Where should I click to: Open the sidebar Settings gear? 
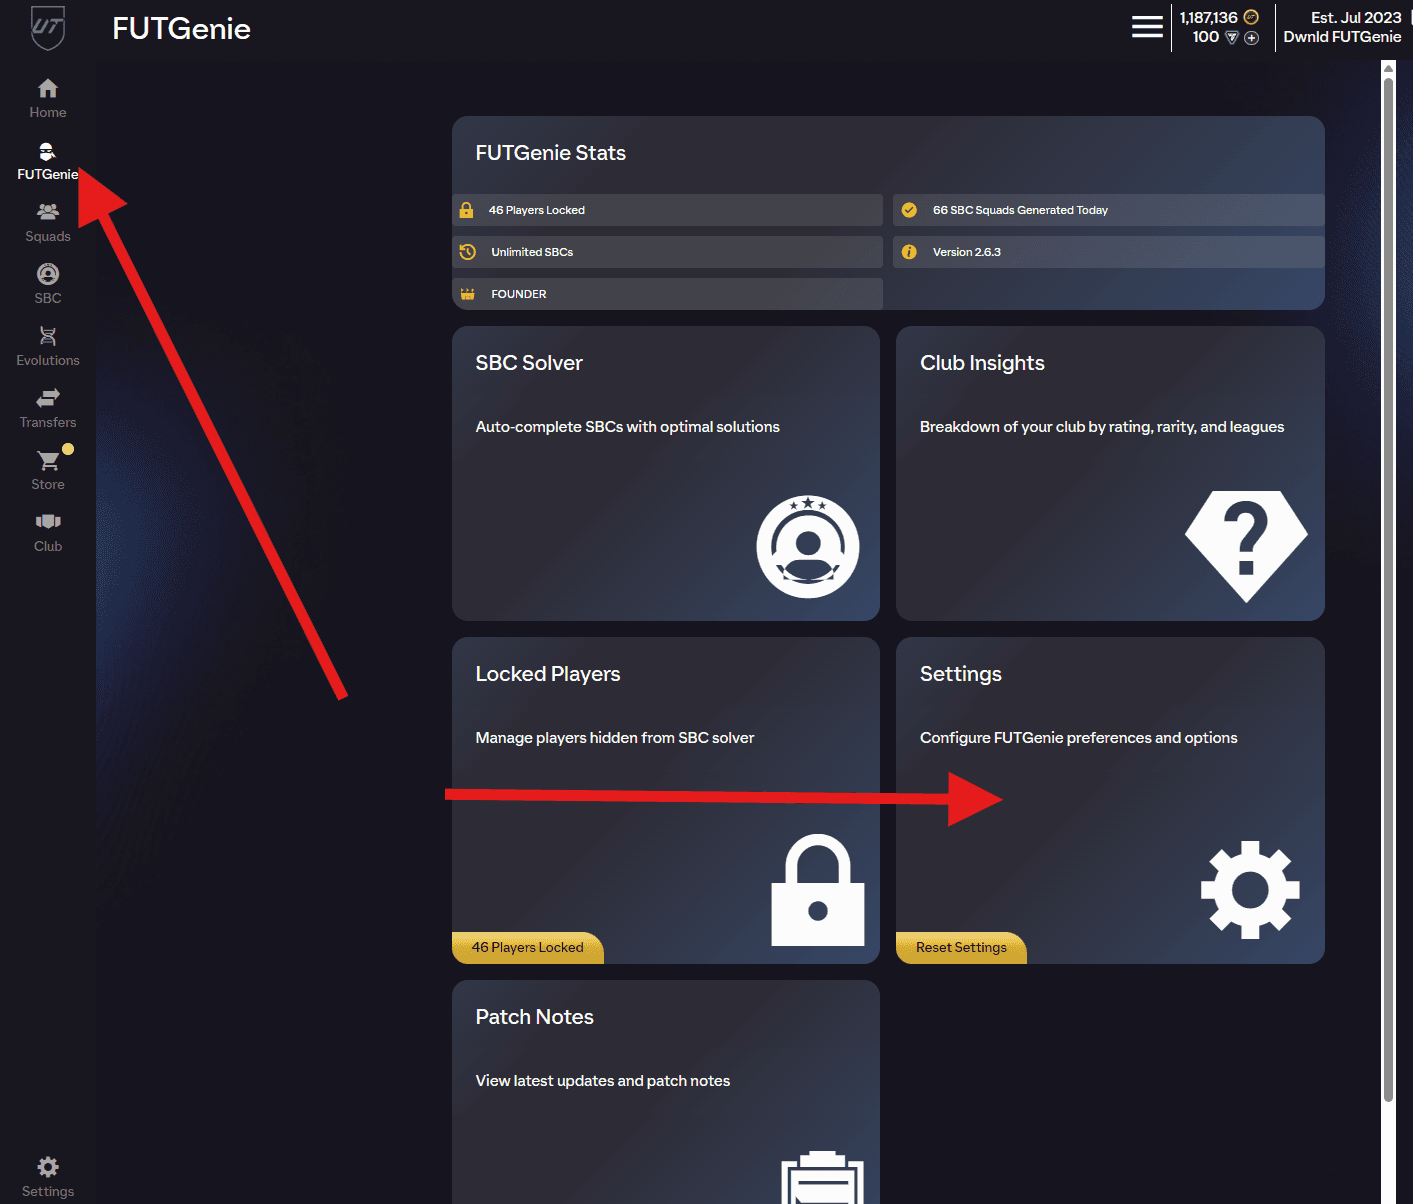(48, 1167)
